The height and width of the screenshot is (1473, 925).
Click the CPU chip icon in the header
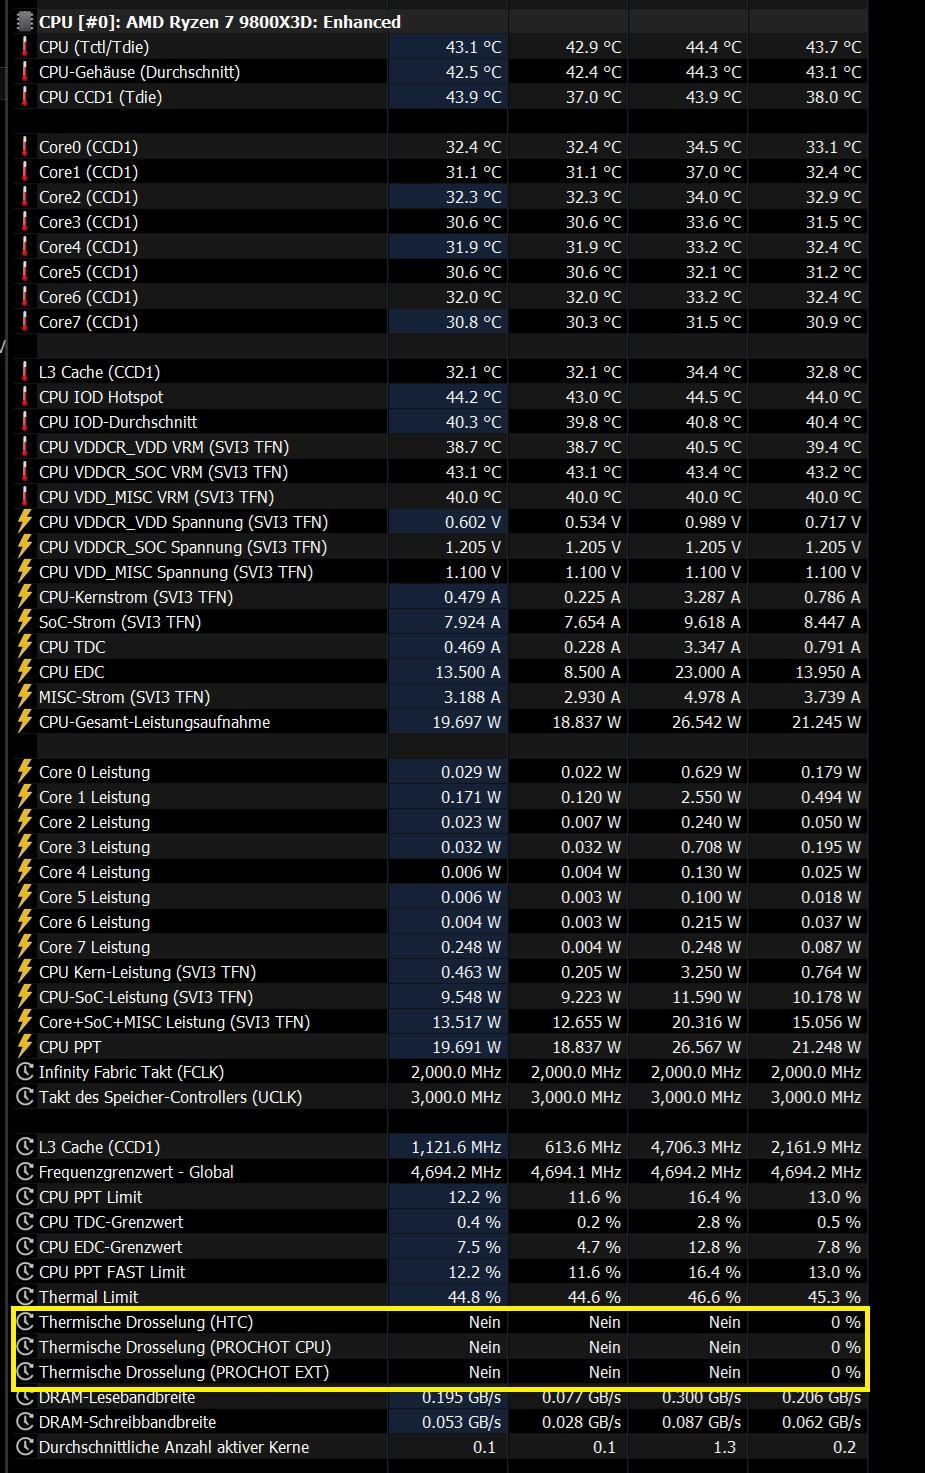[x=25, y=21]
